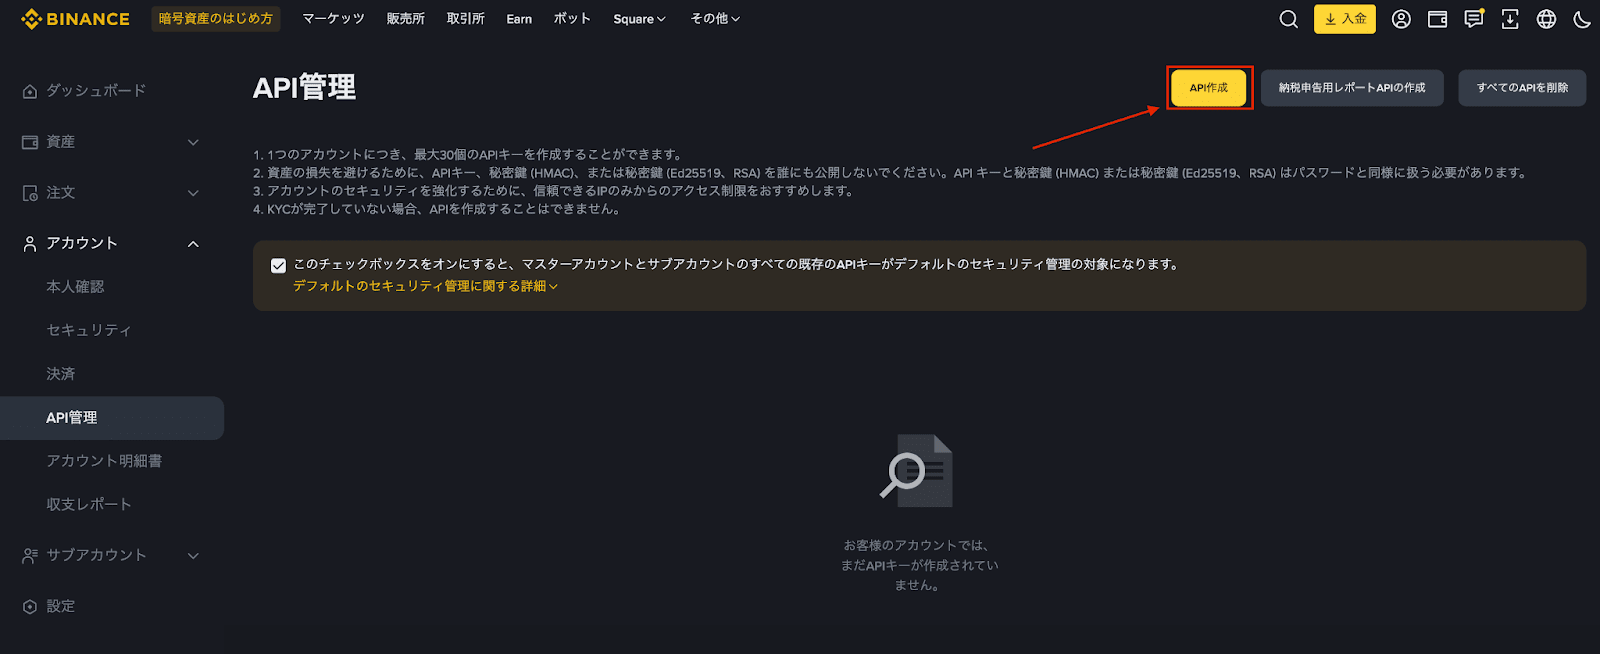Open the wallet icon in header
The height and width of the screenshot is (654, 1600).
point(1437,19)
